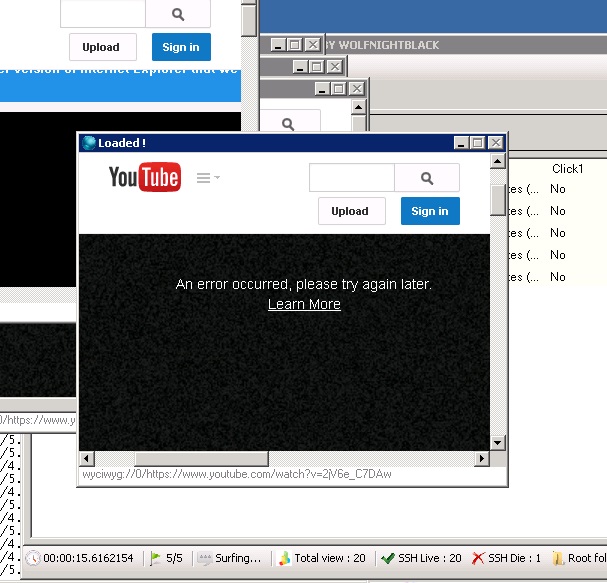The image size is (607, 583).
Task: Click the search field in the top-left background window
Action: pyautogui.click(x=103, y=14)
